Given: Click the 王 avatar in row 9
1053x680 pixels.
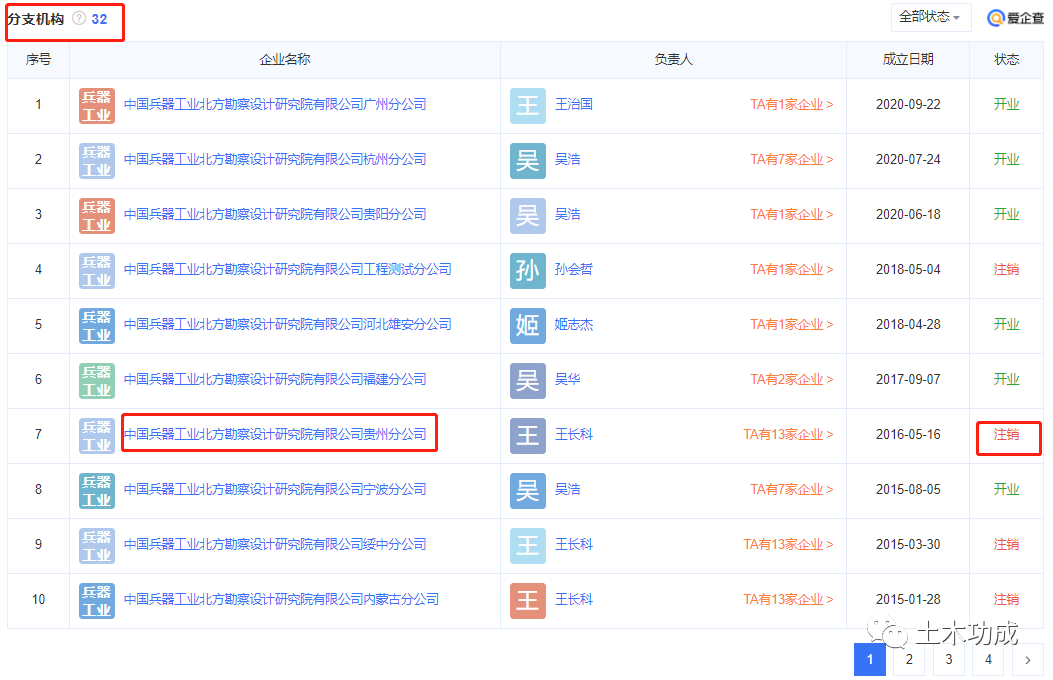Looking at the screenshot, I should coord(527,546).
